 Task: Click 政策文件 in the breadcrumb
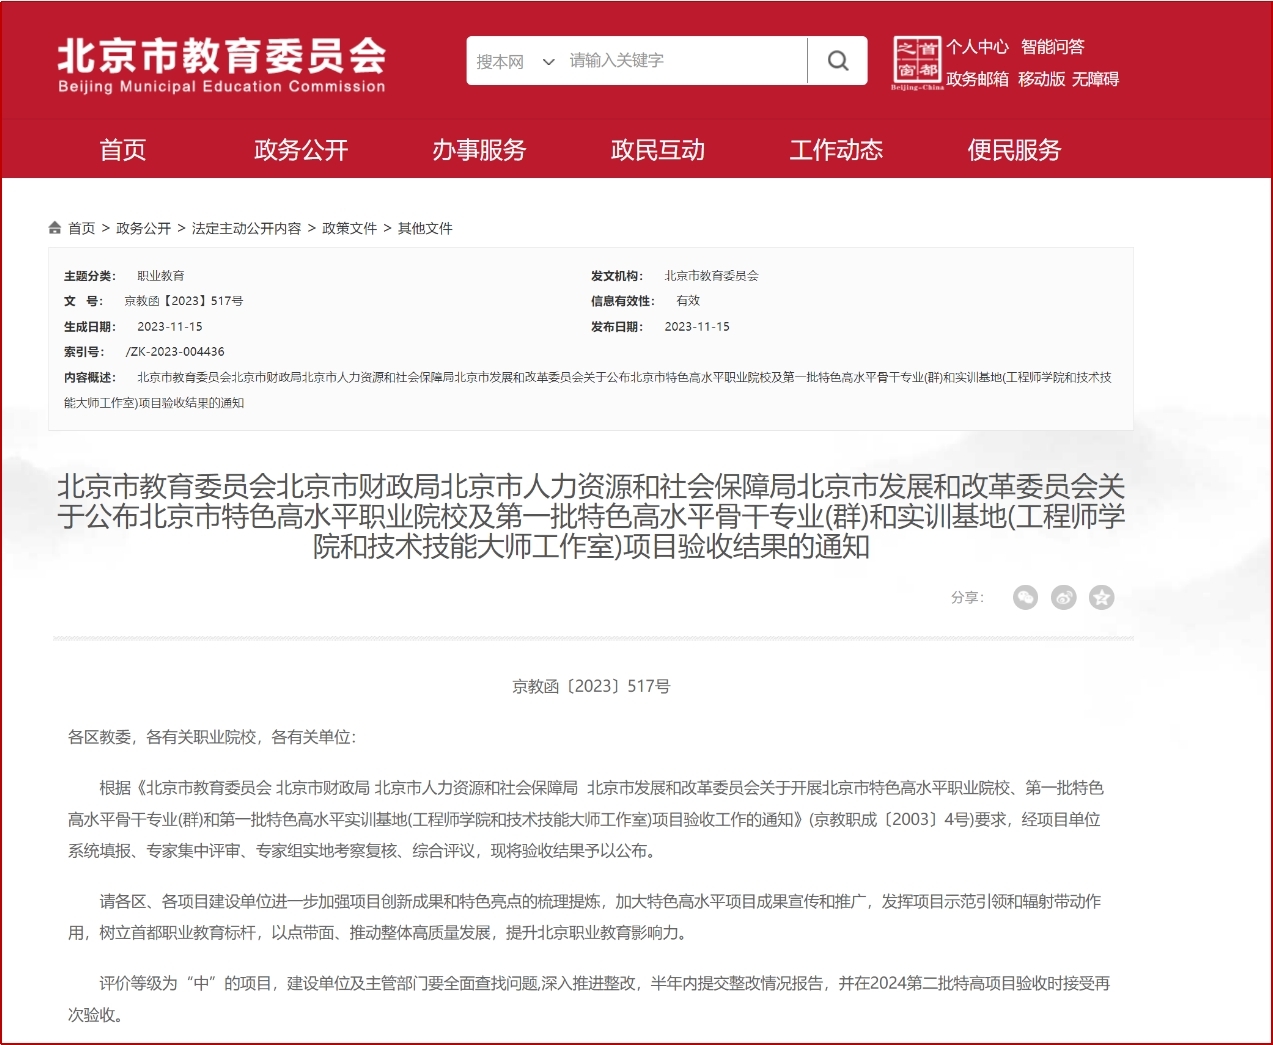pyautogui.click(x=349, y=228)
